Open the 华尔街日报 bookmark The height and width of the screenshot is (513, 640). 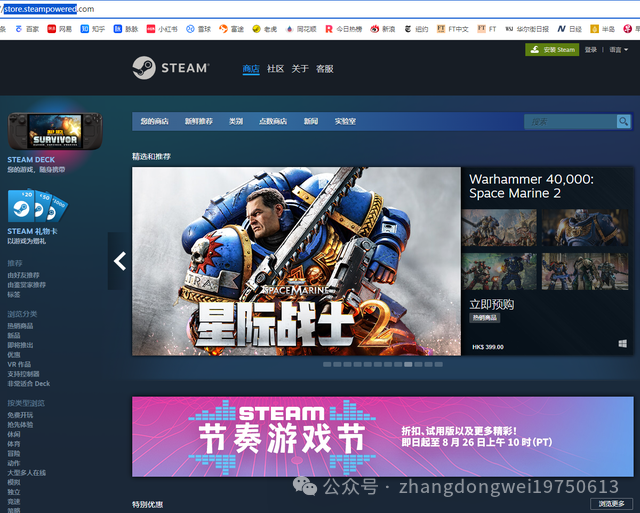[x=527, y=29]
